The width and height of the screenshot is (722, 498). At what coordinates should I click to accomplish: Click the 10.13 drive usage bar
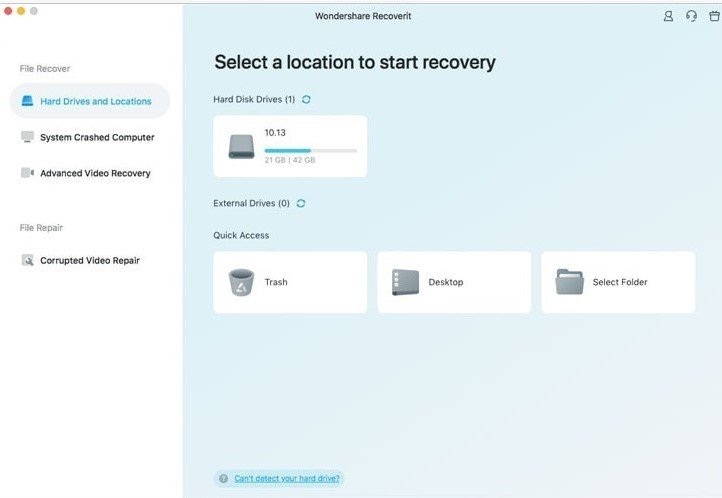click(x=311, y=151)
